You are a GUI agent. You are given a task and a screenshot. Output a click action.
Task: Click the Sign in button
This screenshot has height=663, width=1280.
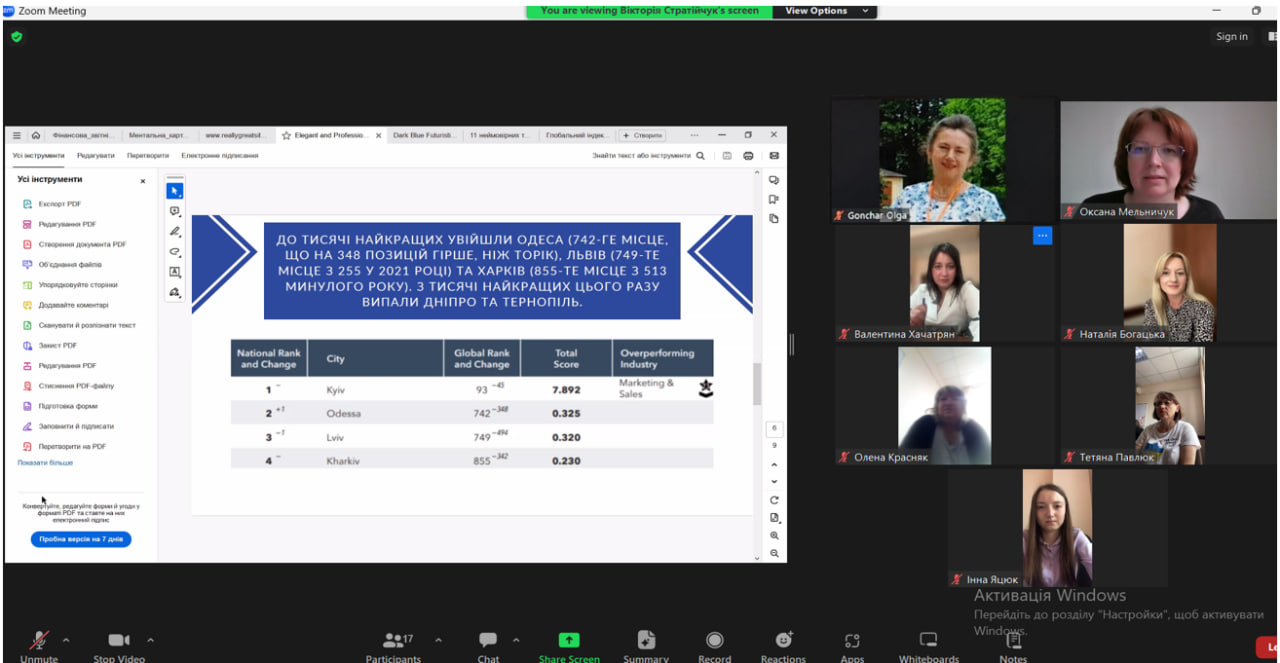[x=1231, y=37]
